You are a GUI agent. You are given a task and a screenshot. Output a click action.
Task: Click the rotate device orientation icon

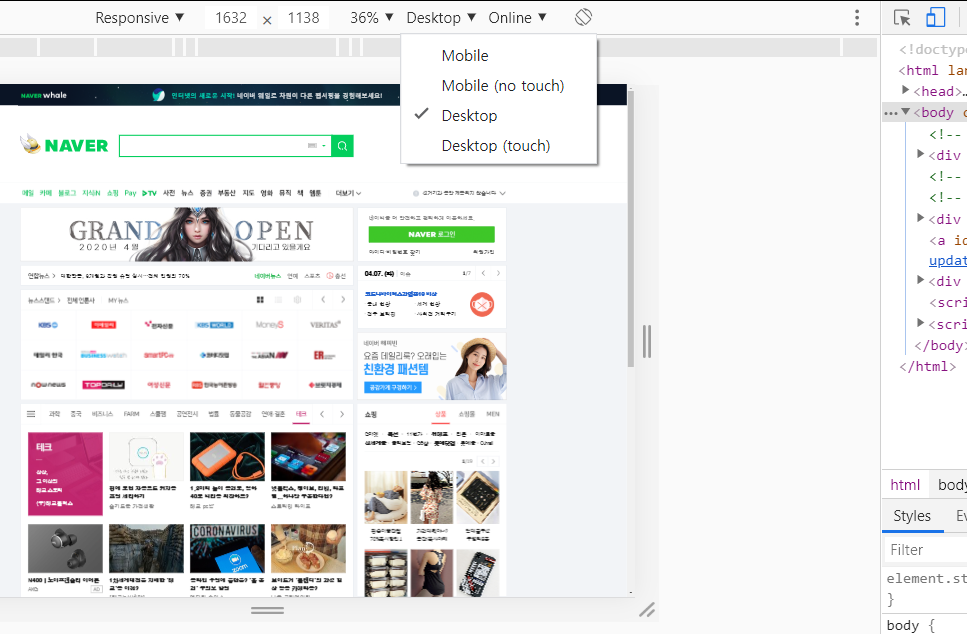583,17
